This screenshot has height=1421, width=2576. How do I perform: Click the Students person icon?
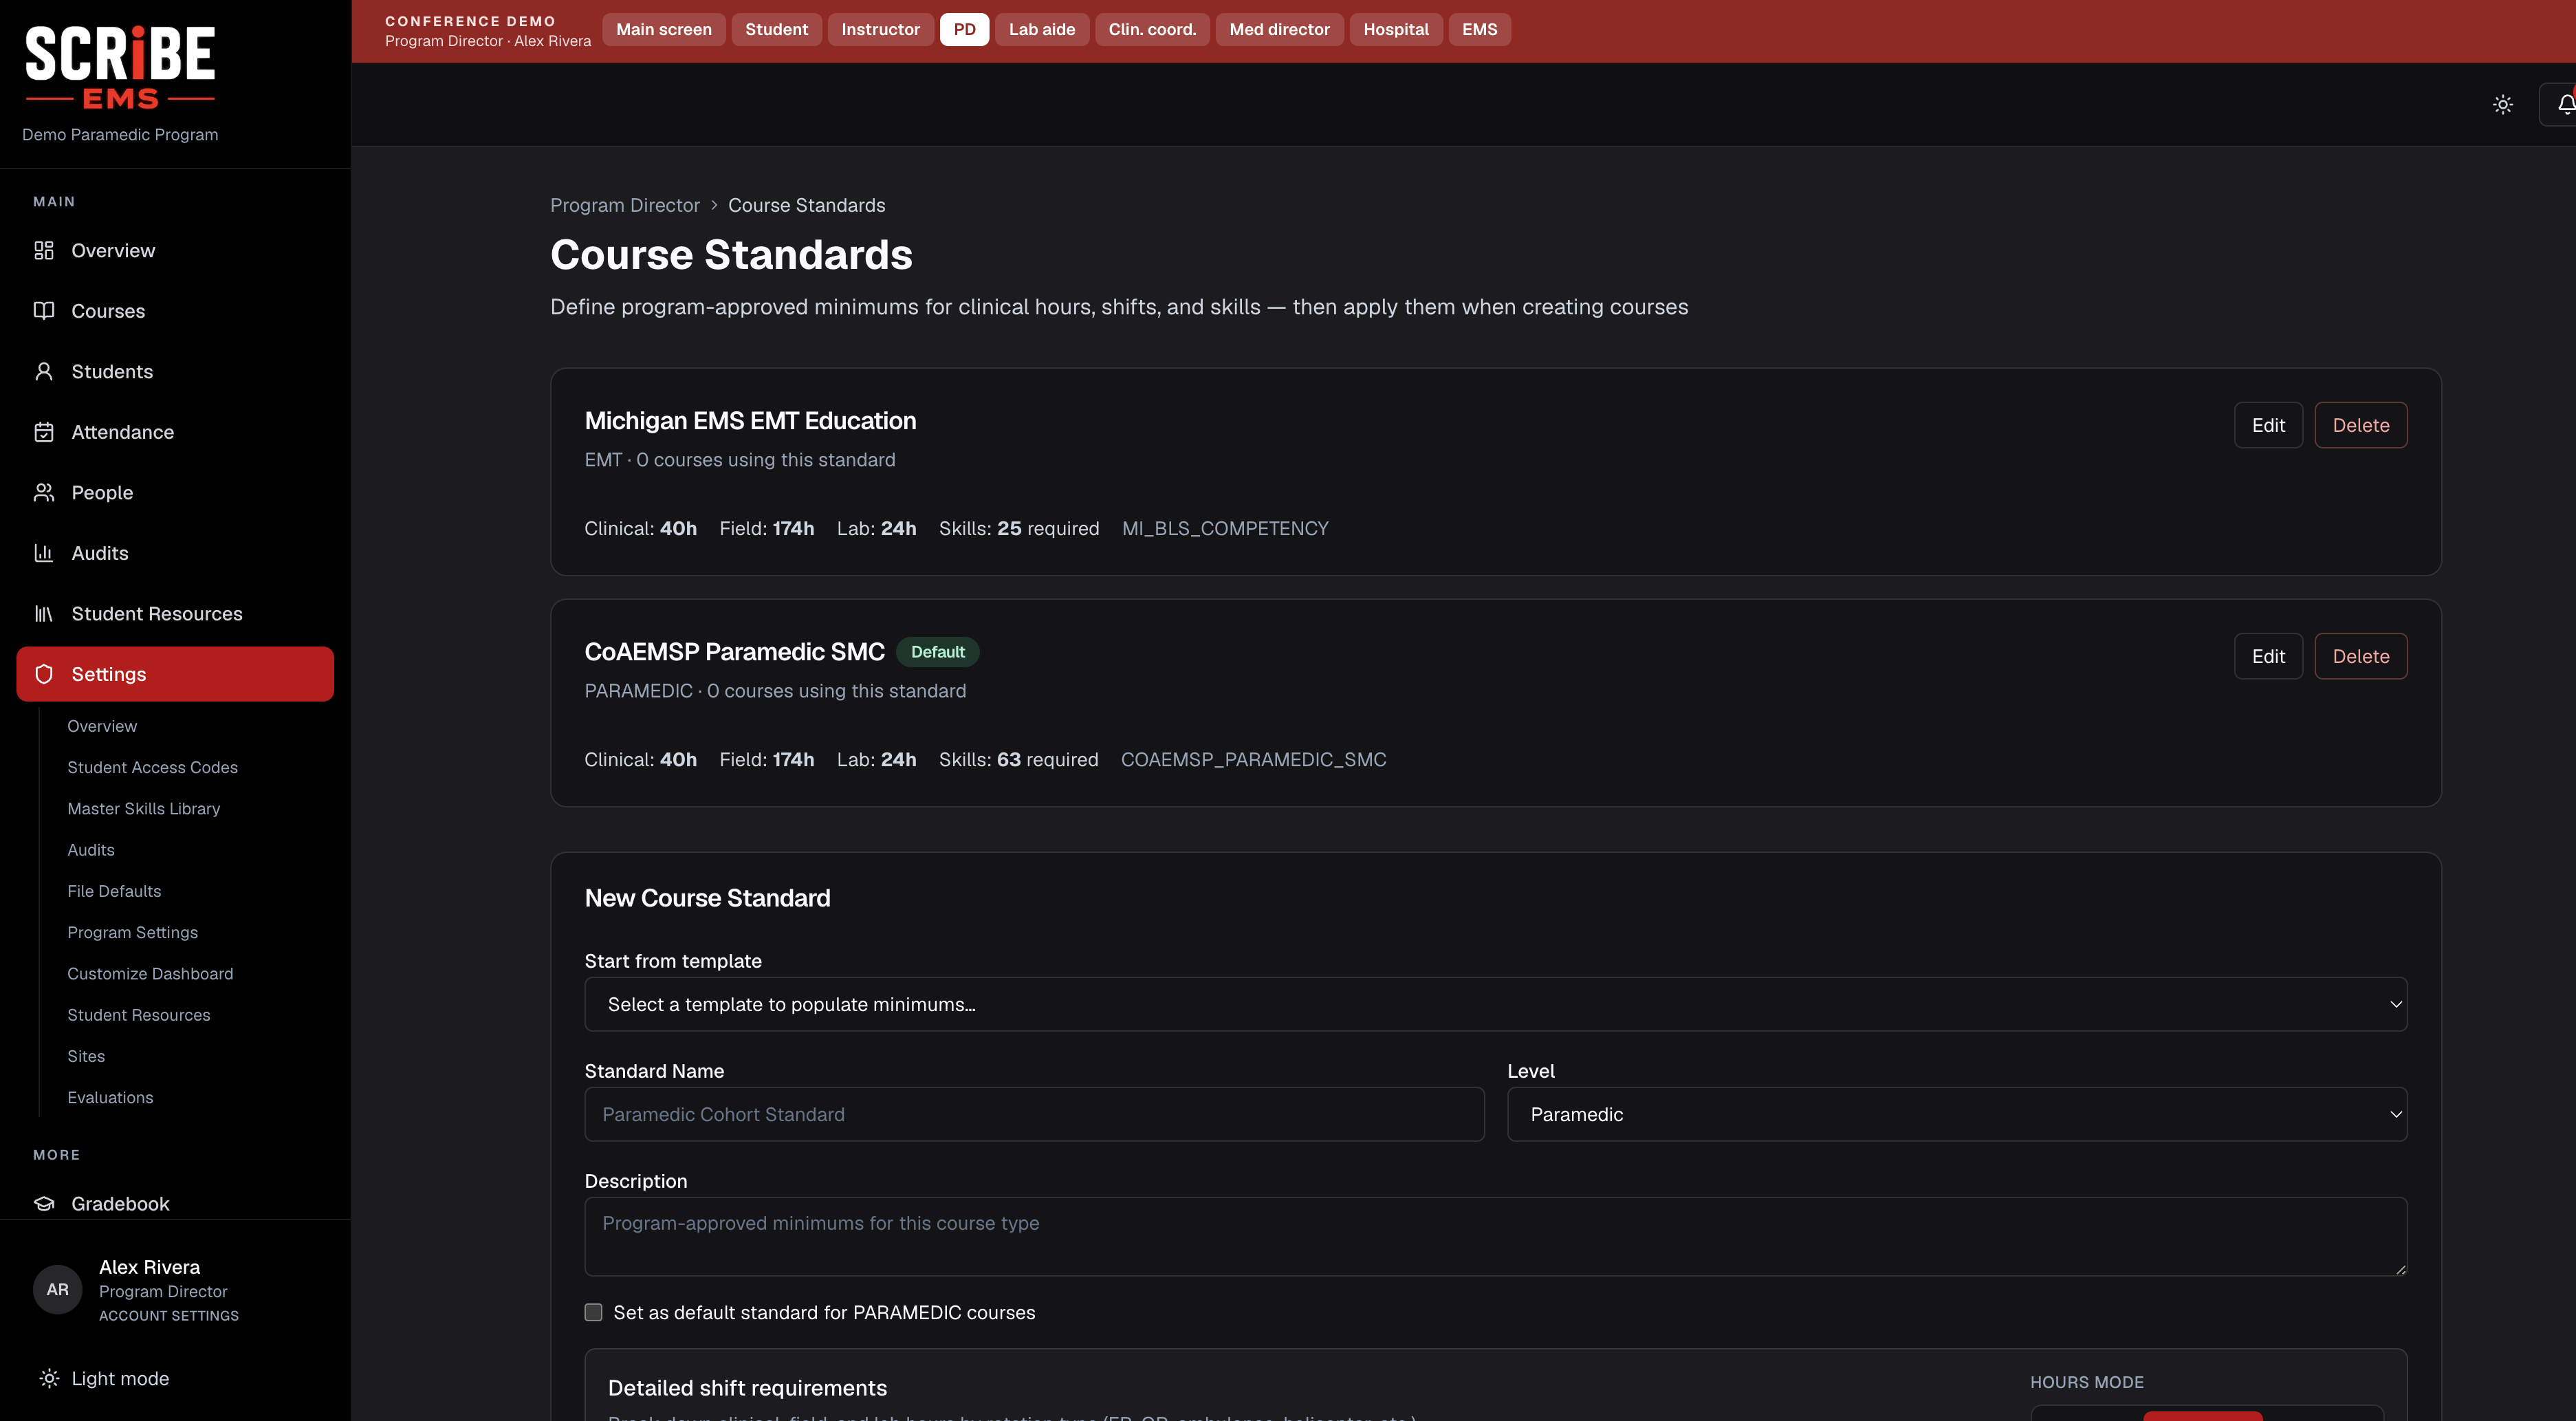(x=44, y=371)
